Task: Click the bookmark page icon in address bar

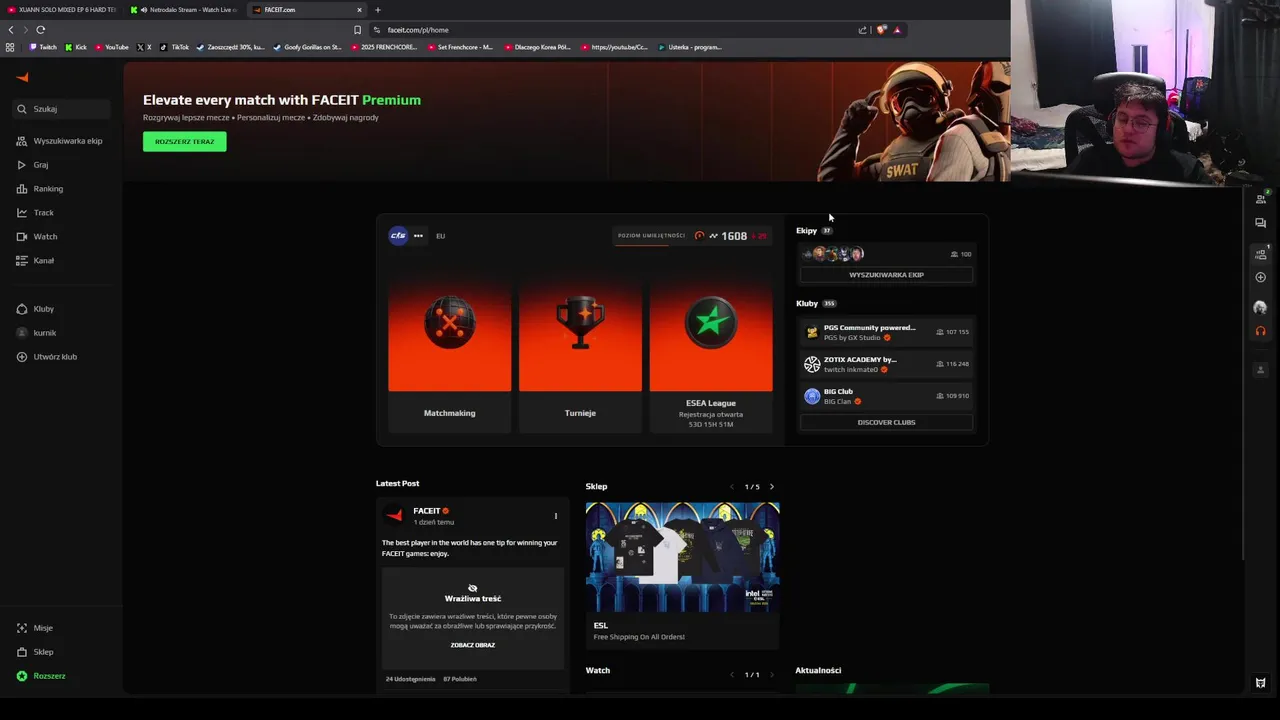Action: coord(357,30)
